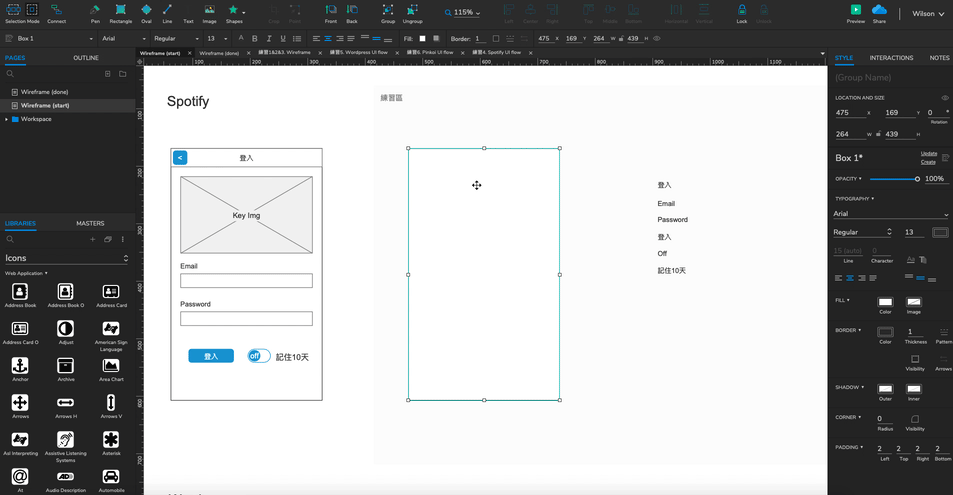Apply bullet list formatting
Image resolution: width=953 pixels, height=495 pixels.
[297, 38]
